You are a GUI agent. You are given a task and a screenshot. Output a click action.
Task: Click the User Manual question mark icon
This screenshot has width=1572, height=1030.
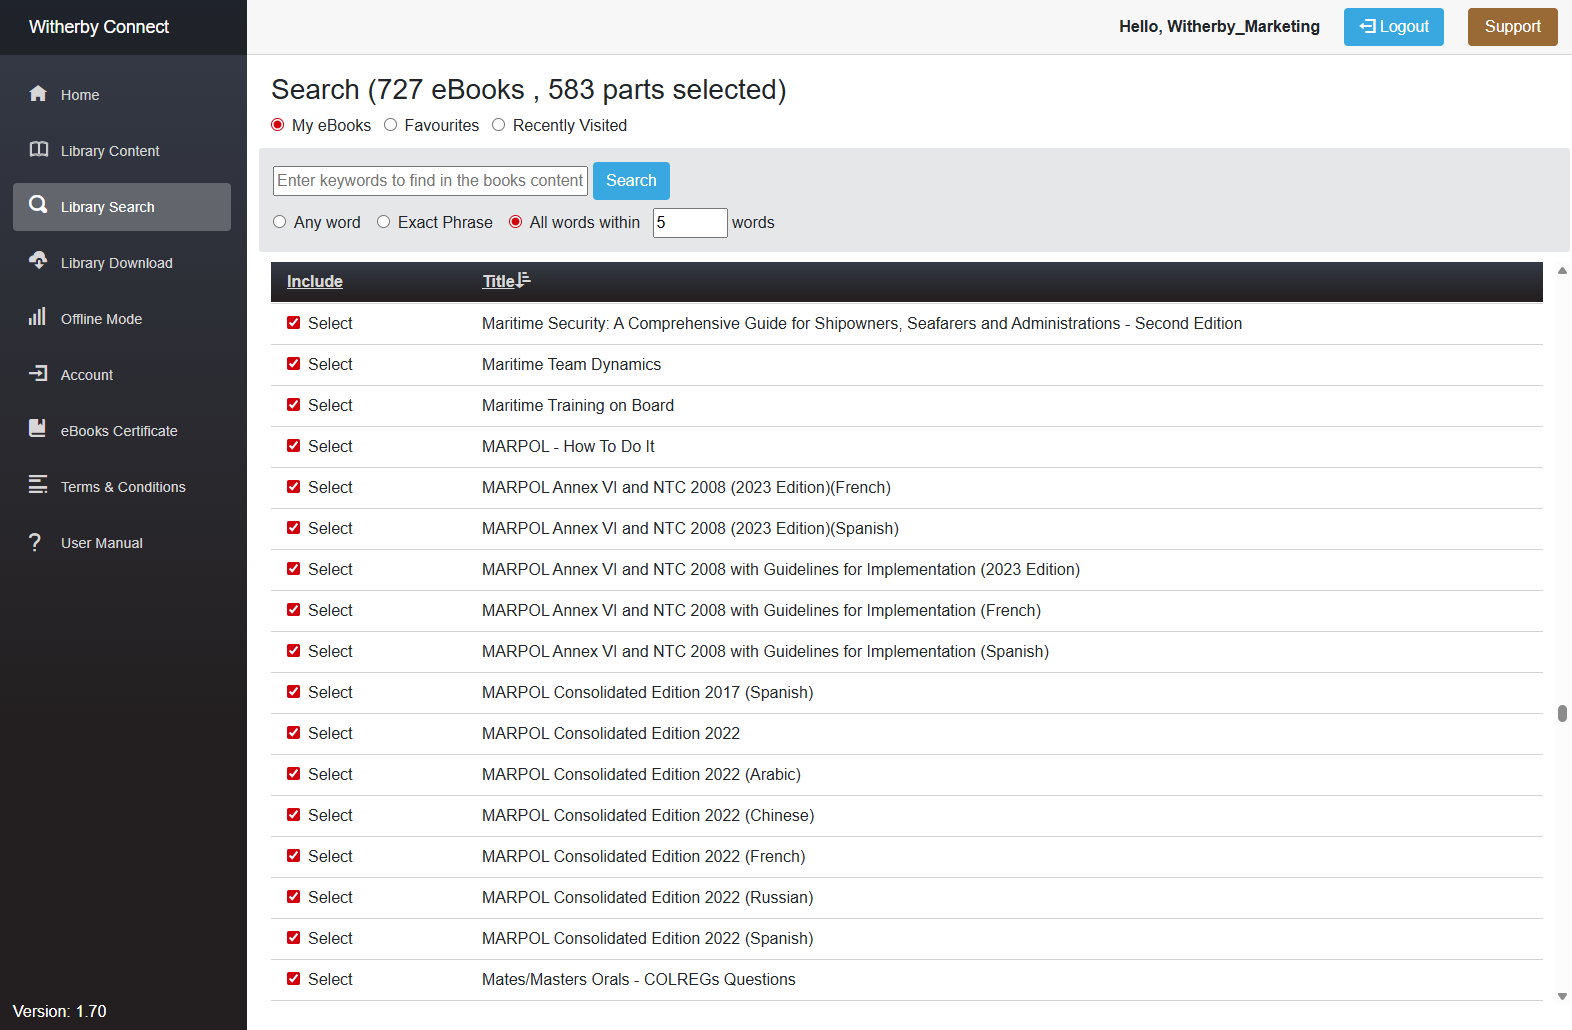(36, 541)
